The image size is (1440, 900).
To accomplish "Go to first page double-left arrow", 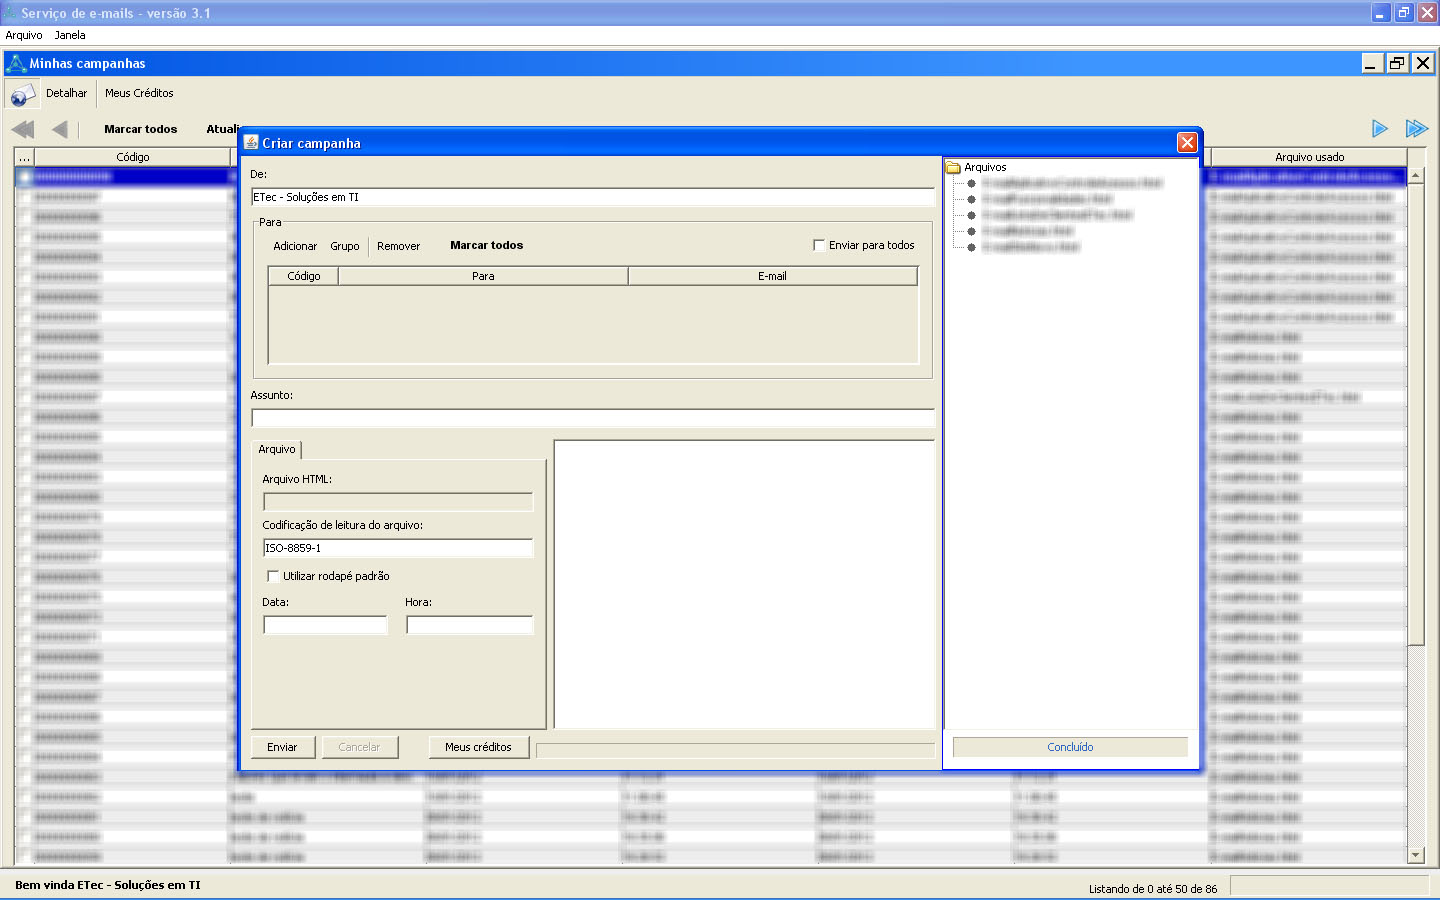I will click(23, 129).
